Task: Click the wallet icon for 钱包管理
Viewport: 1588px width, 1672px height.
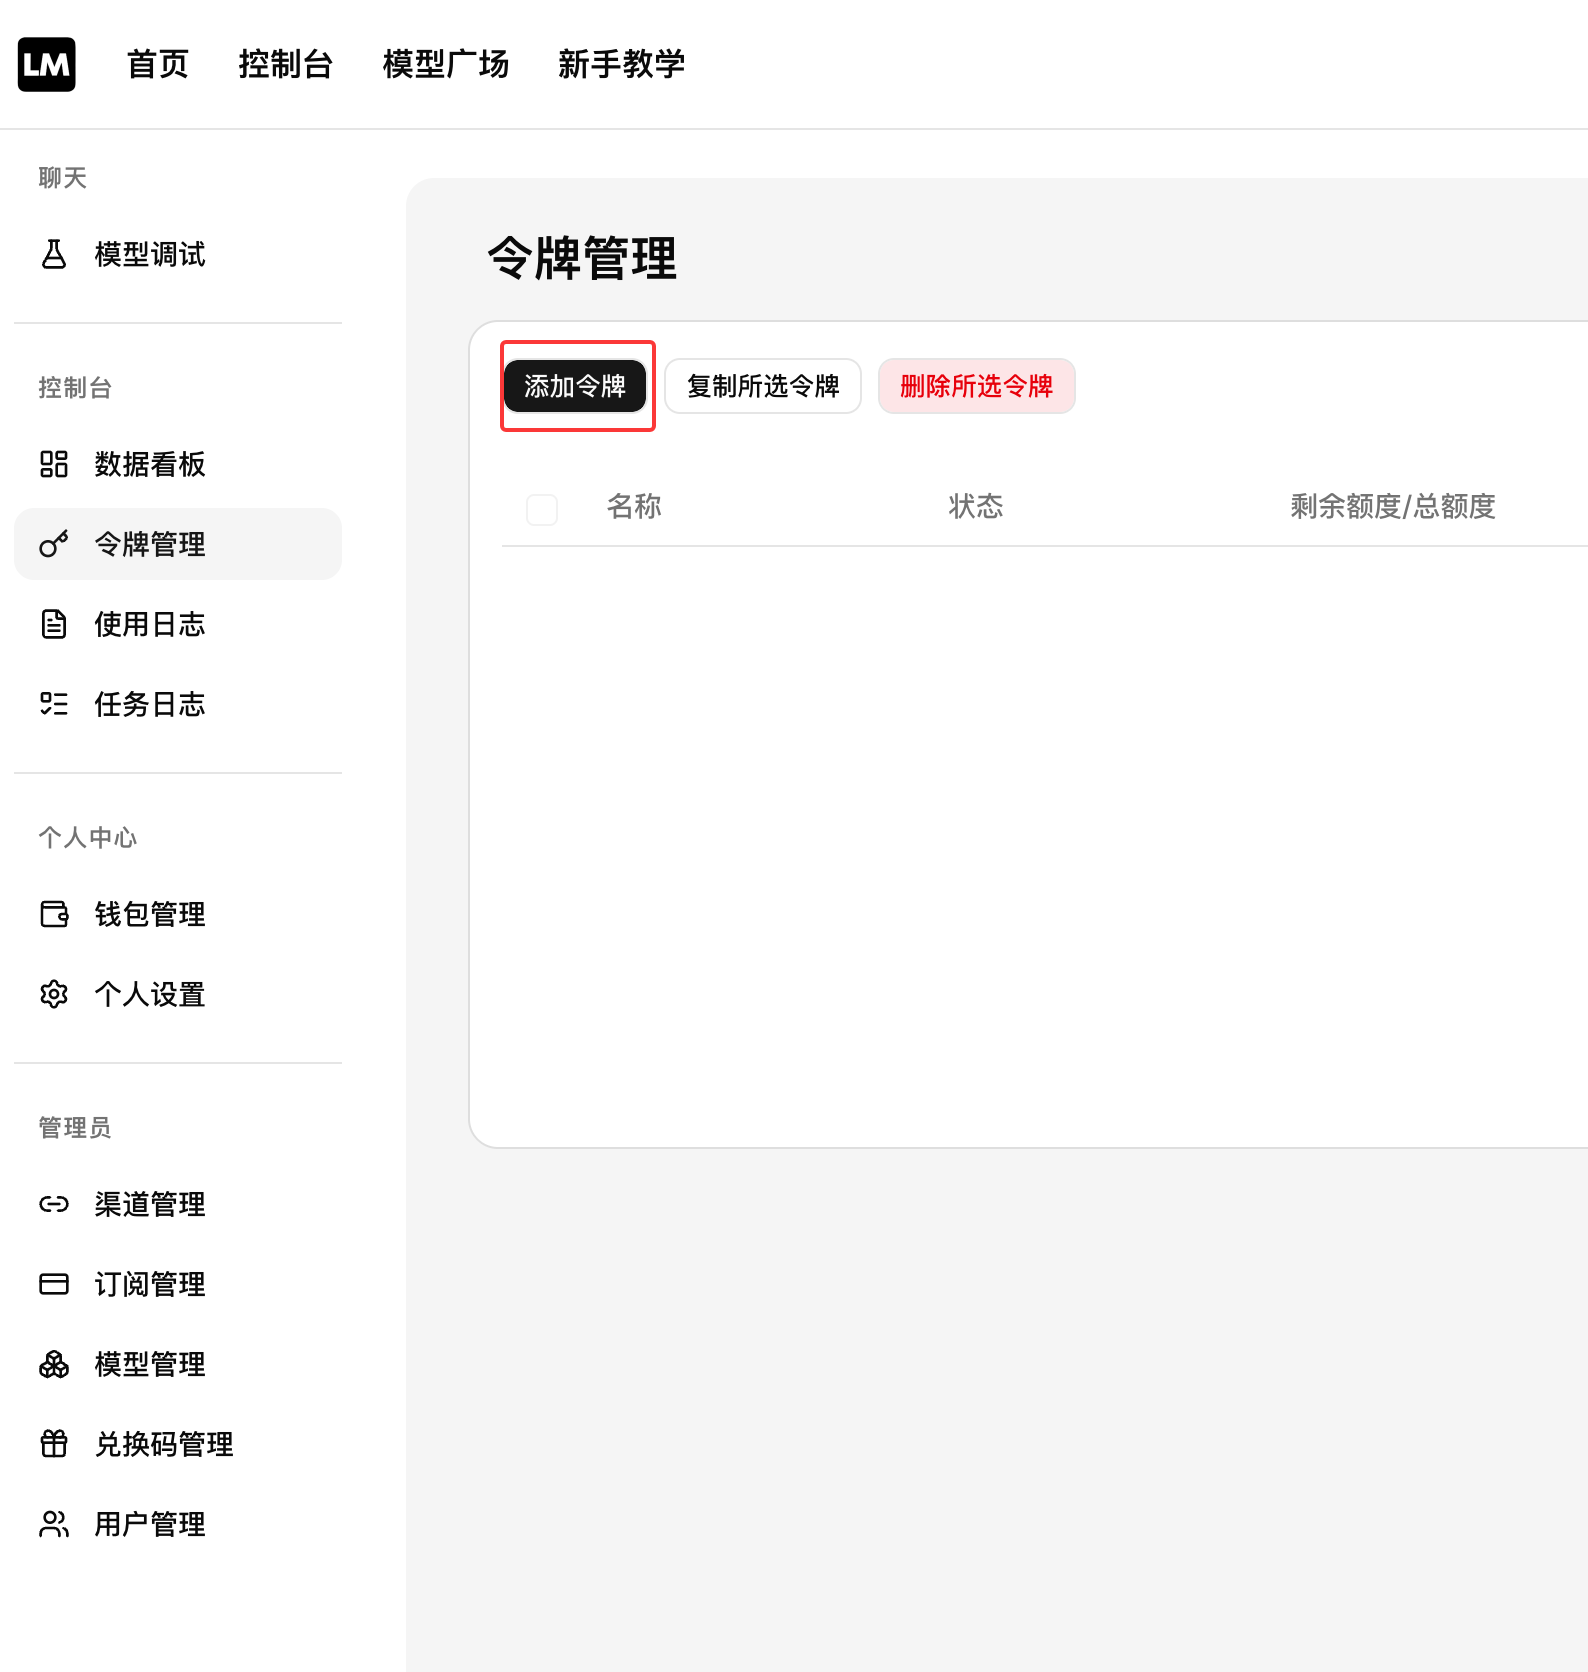Action: [x=54, y=914]
